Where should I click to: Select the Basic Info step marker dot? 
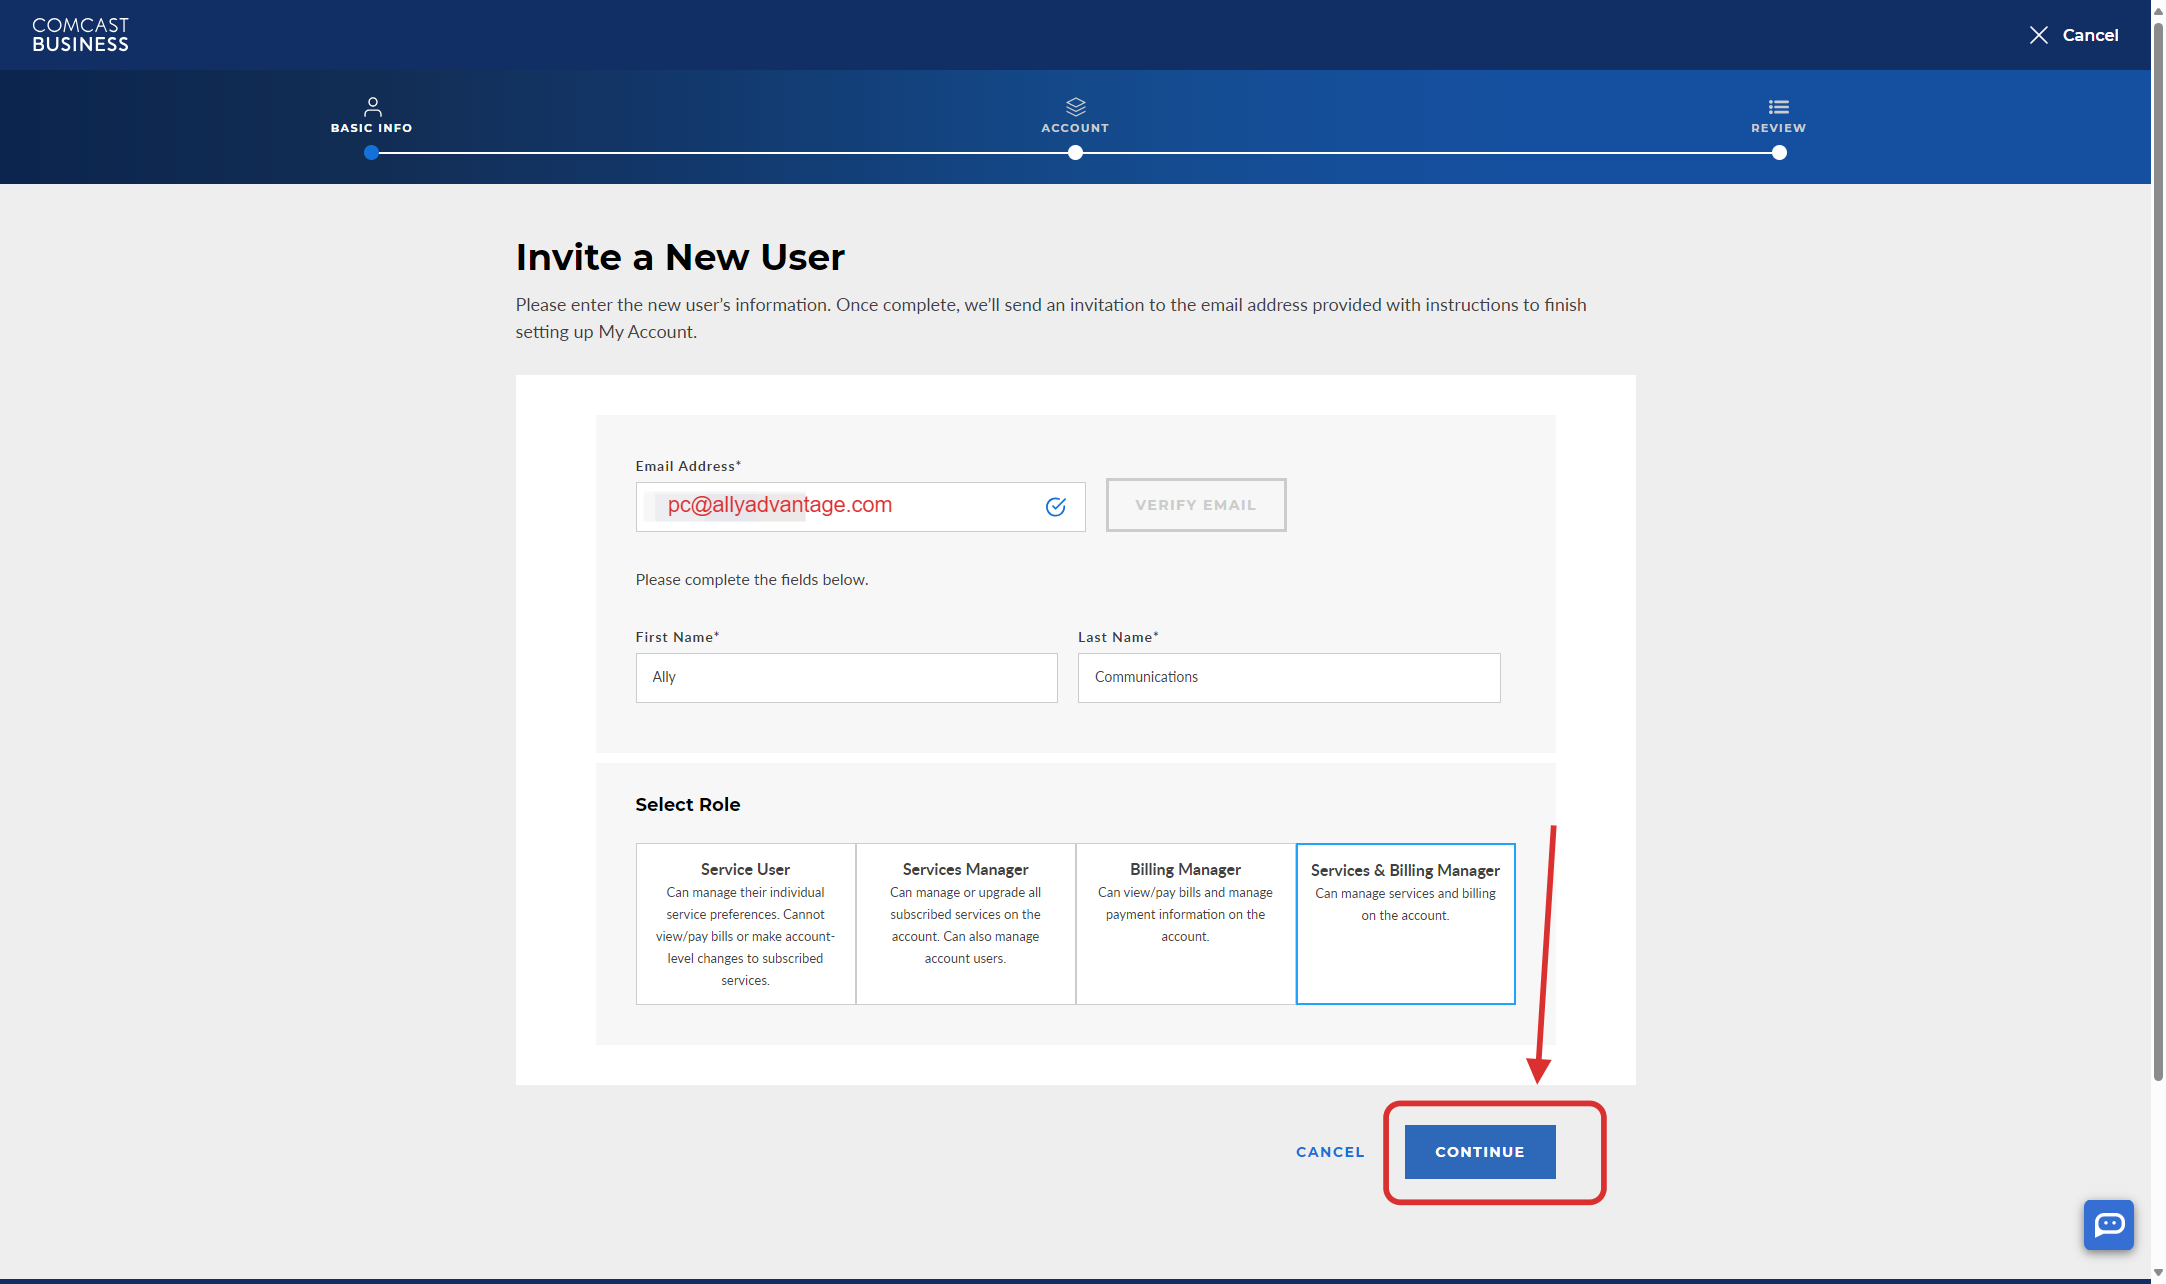pos(372,153)
